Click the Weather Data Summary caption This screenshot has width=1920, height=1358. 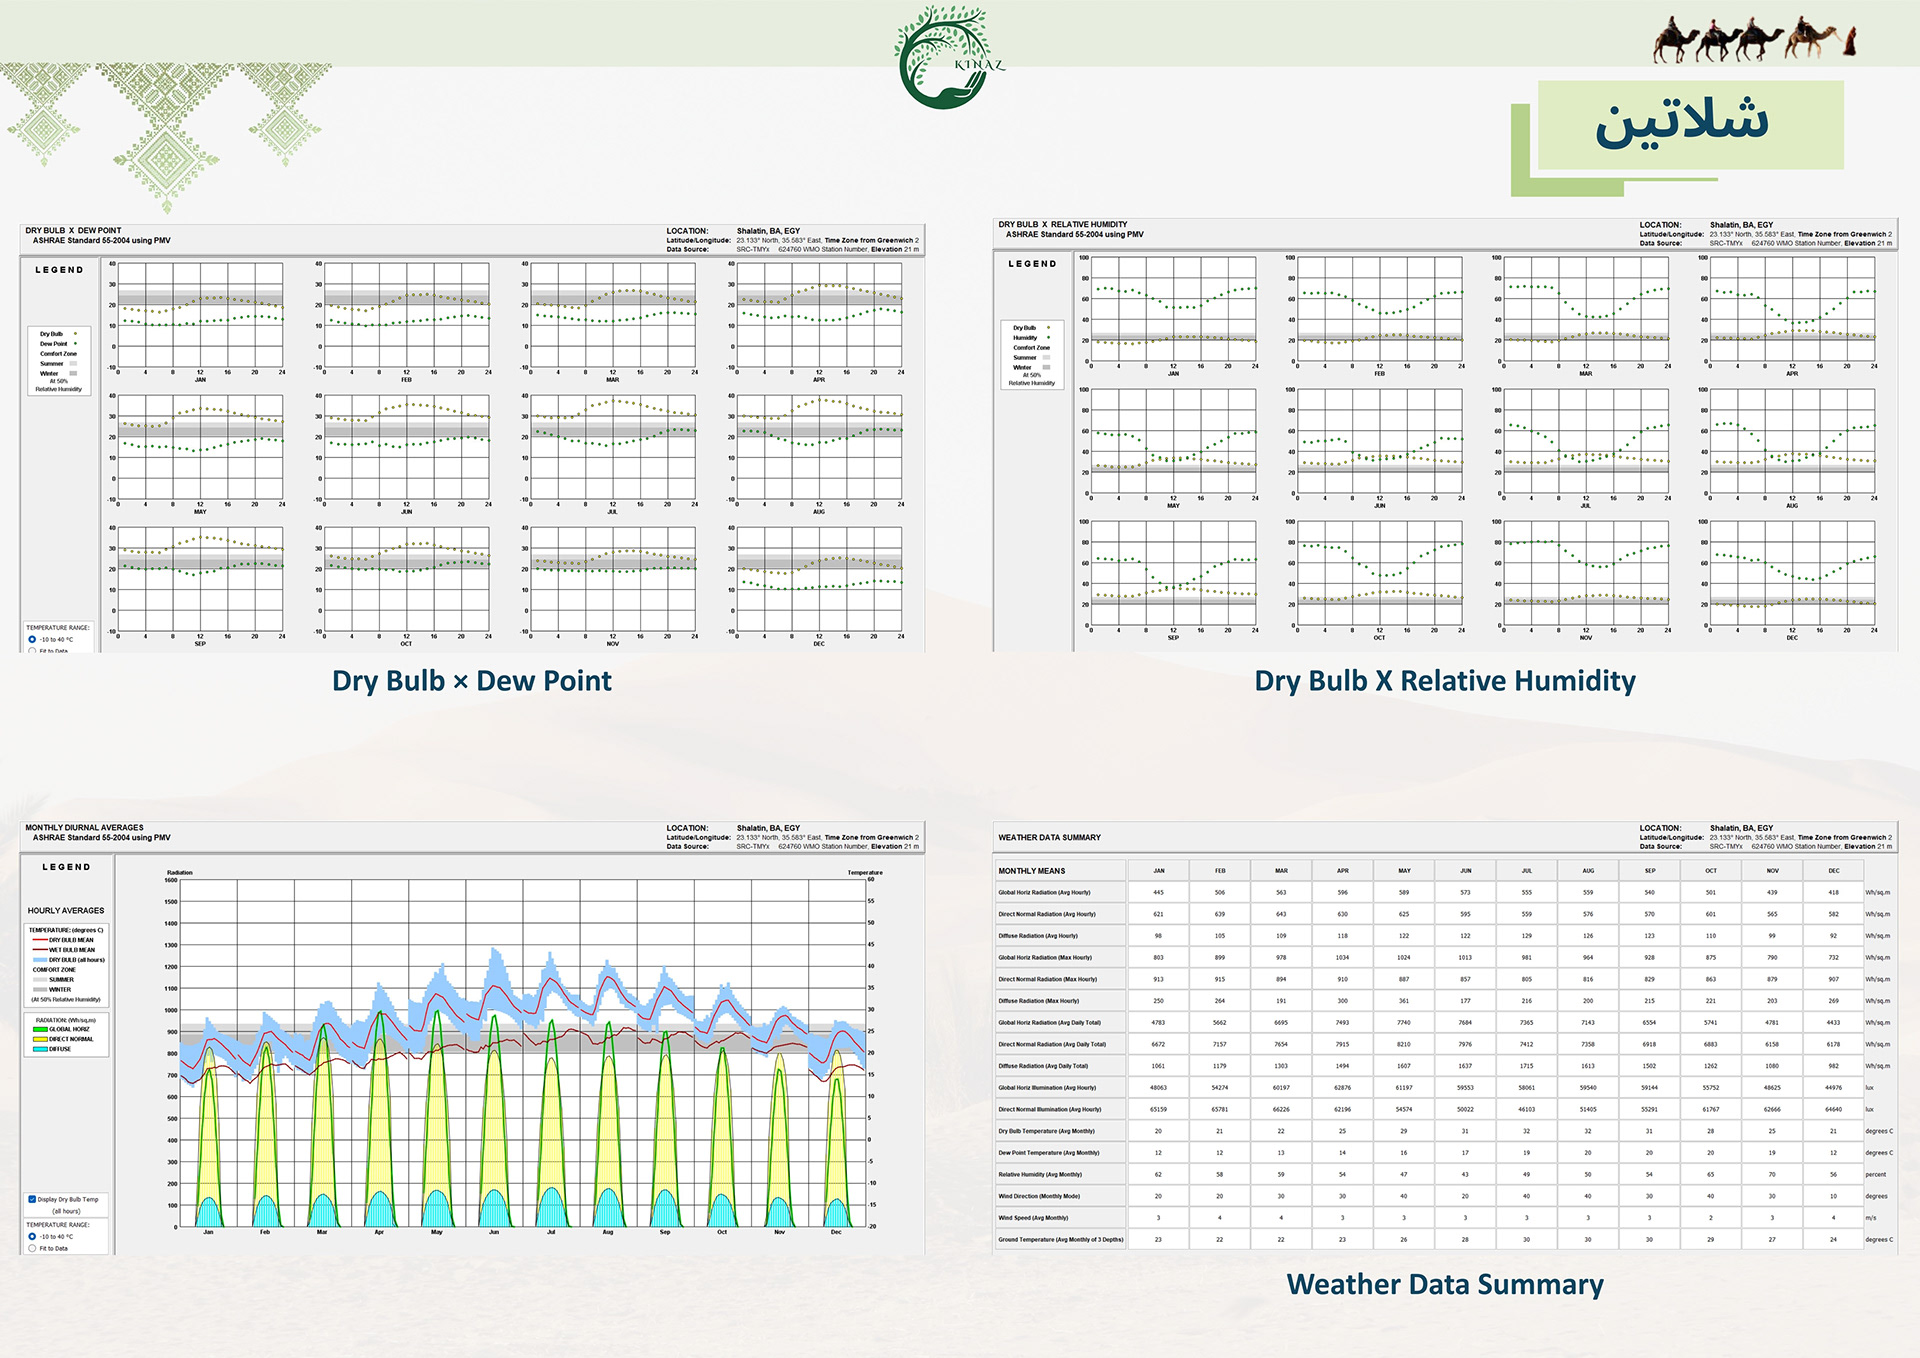[1444, 1284]
